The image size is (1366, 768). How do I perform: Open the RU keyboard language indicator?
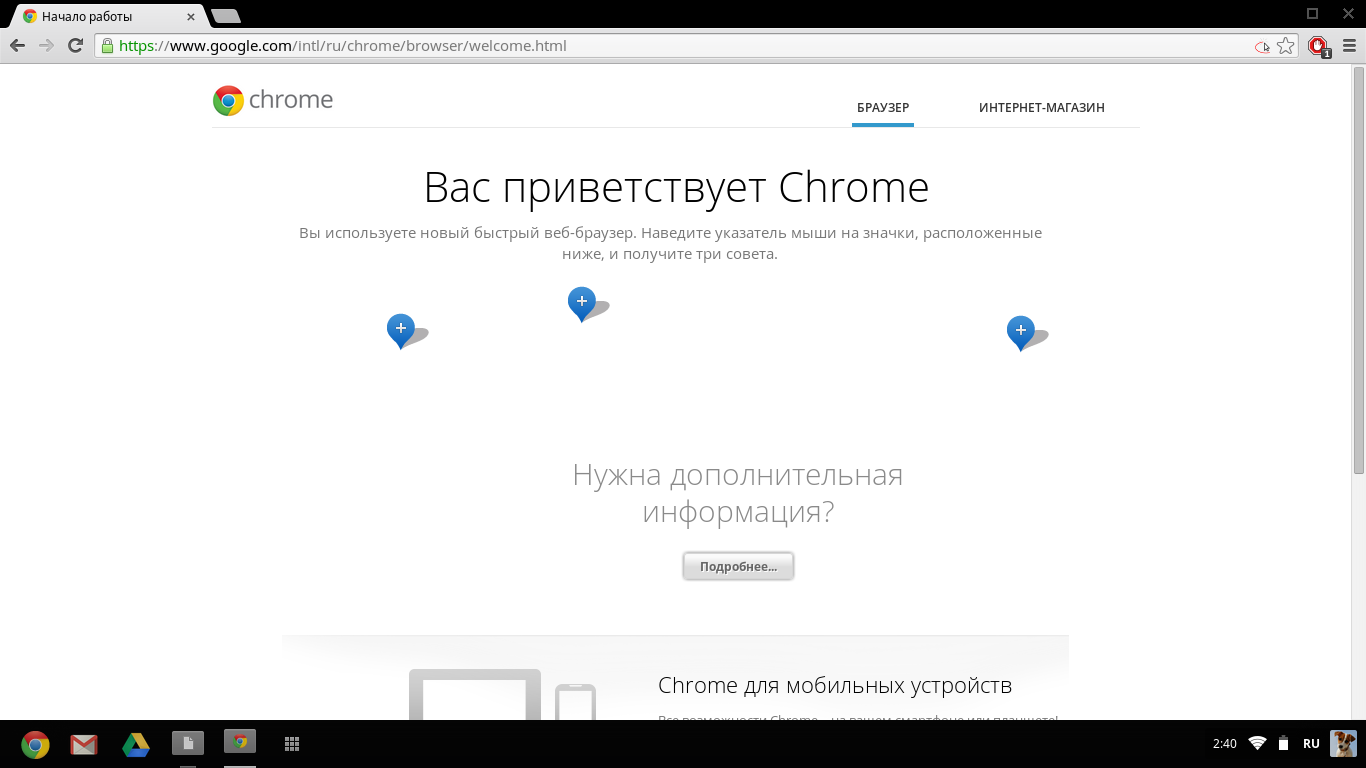click(x=1310, y=743)
